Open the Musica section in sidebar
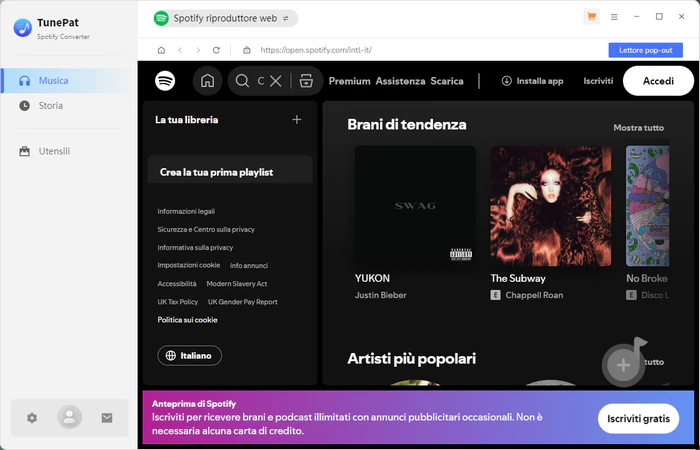 point(69,81)
